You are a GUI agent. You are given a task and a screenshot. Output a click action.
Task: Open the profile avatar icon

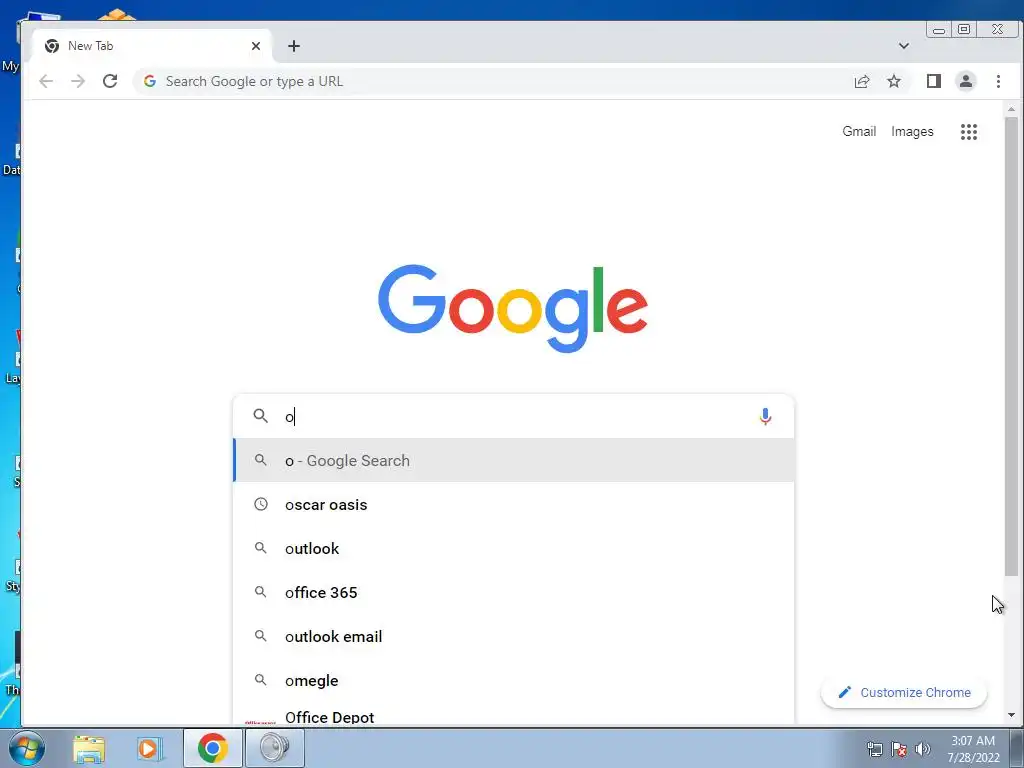[965, 81]
